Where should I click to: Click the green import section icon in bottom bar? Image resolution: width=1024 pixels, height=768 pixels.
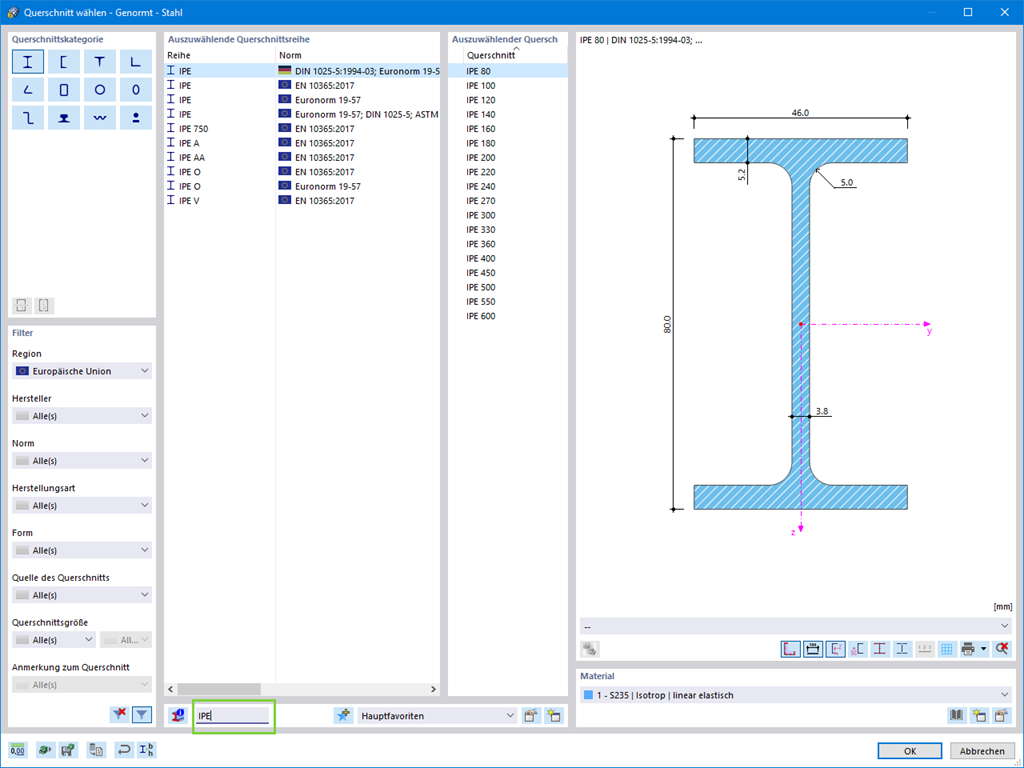click(44, 750)
